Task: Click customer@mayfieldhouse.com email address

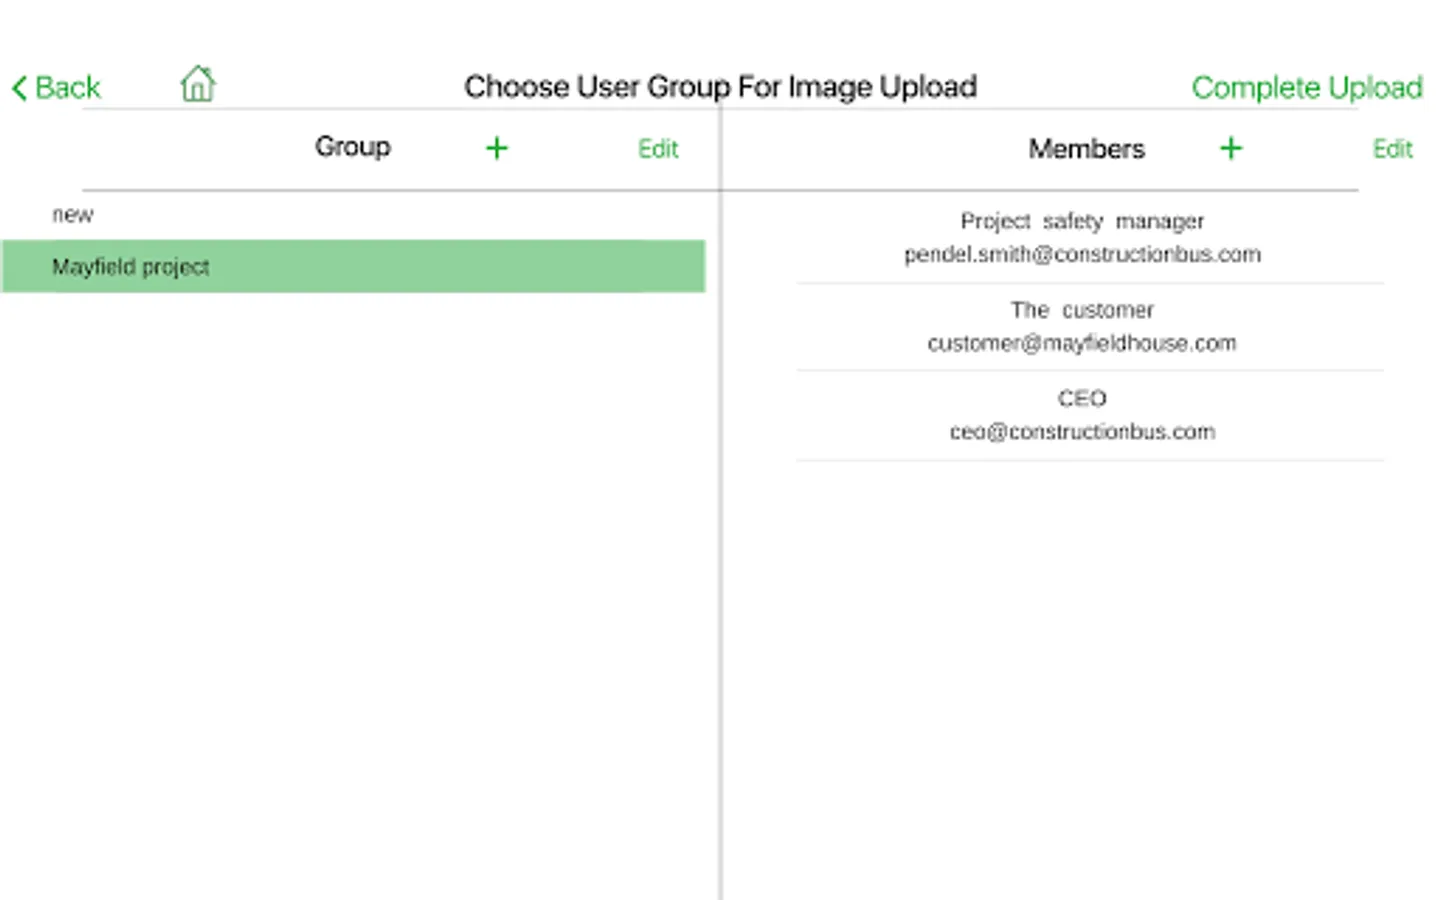Action: click(x=1082, y=344)
